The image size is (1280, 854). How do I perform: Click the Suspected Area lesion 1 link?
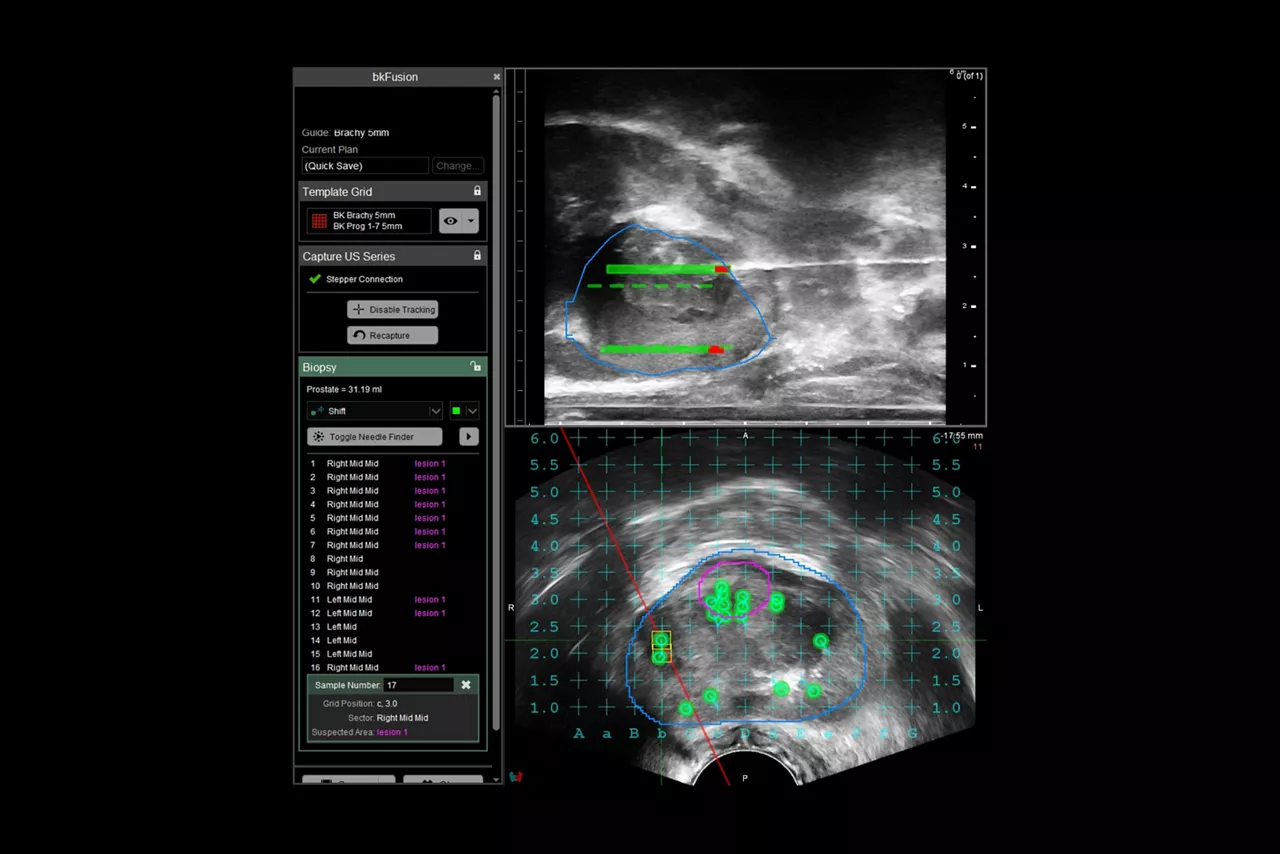coord(392,732)
